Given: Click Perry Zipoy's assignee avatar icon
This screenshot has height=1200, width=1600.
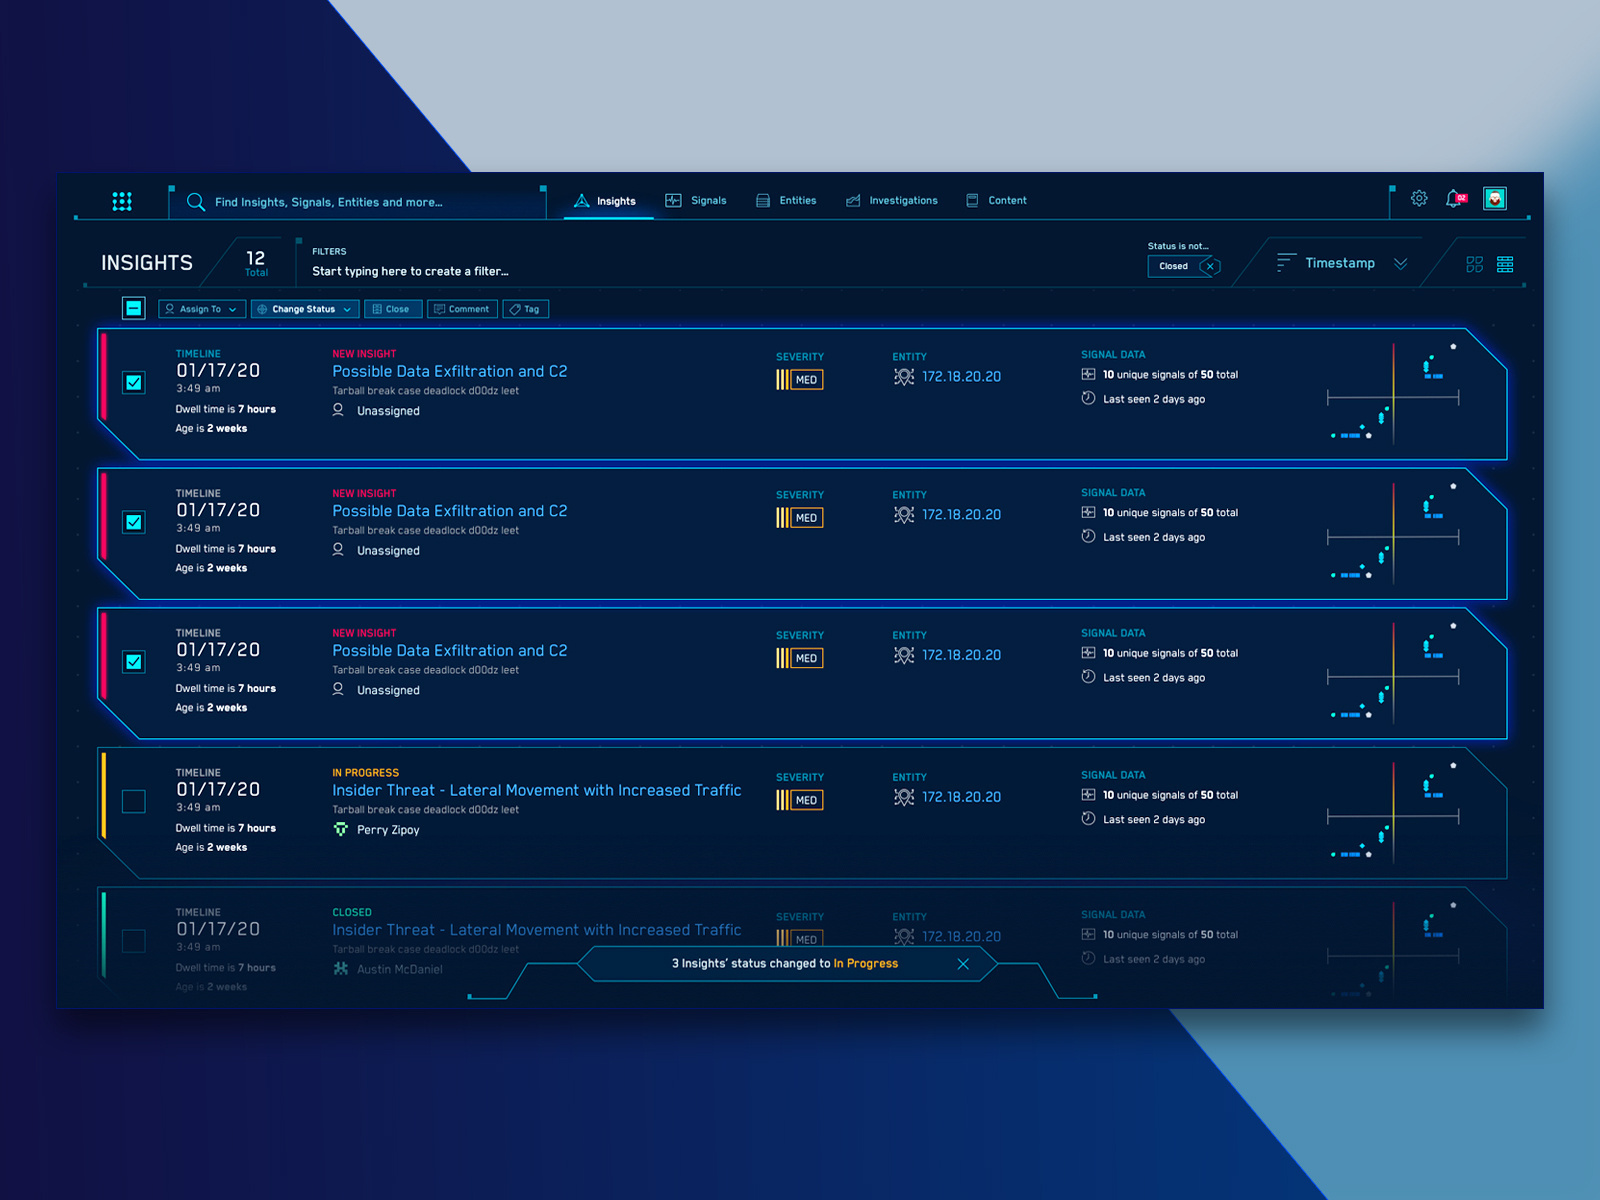Looking at the screenshot, I should pos(340,829).
